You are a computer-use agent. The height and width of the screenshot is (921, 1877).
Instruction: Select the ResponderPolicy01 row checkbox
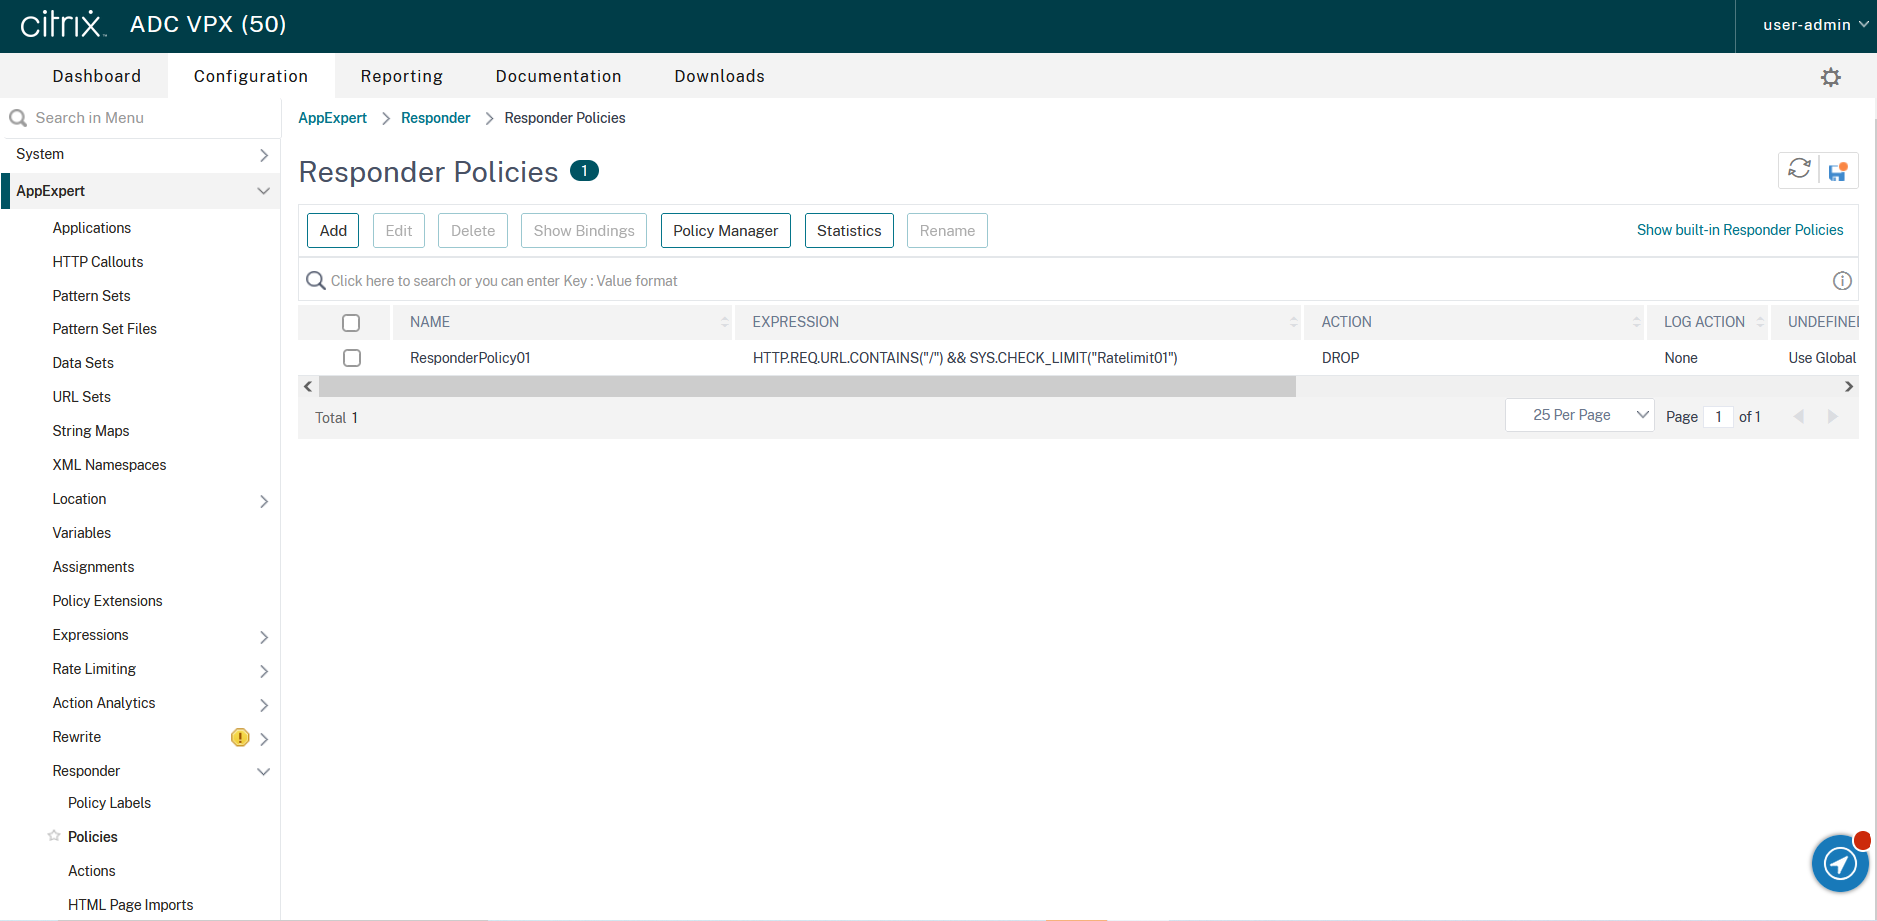pos(351,358)
